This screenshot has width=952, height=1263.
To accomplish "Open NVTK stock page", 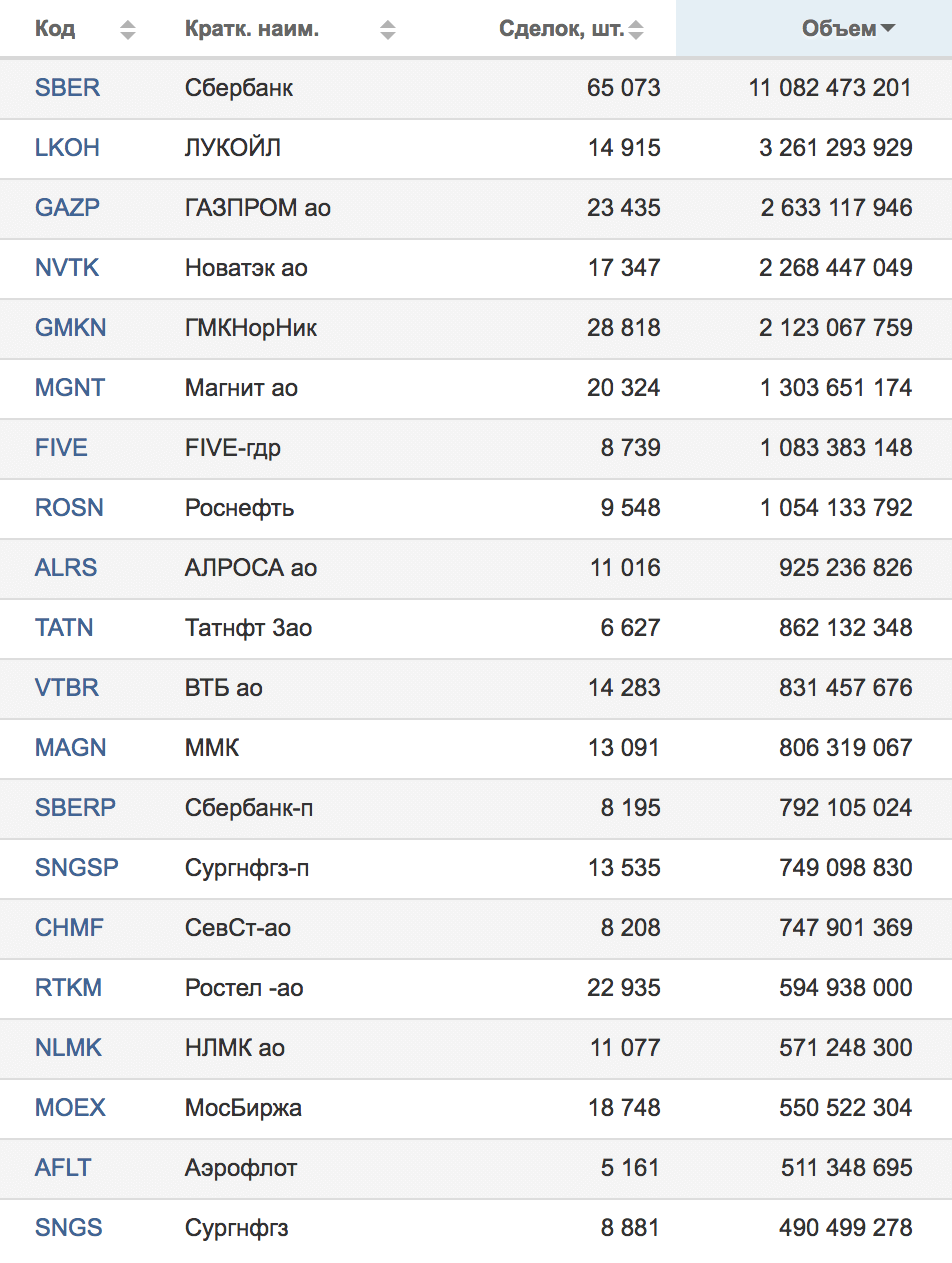I will (67, 268).
